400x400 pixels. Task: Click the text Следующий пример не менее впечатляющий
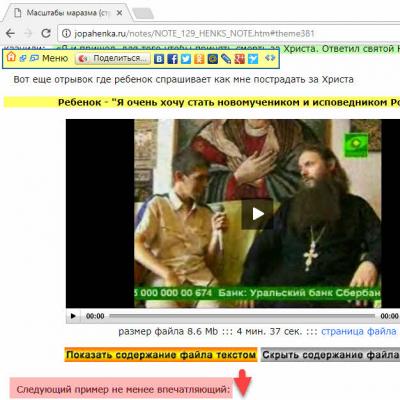tap(123, 389)
